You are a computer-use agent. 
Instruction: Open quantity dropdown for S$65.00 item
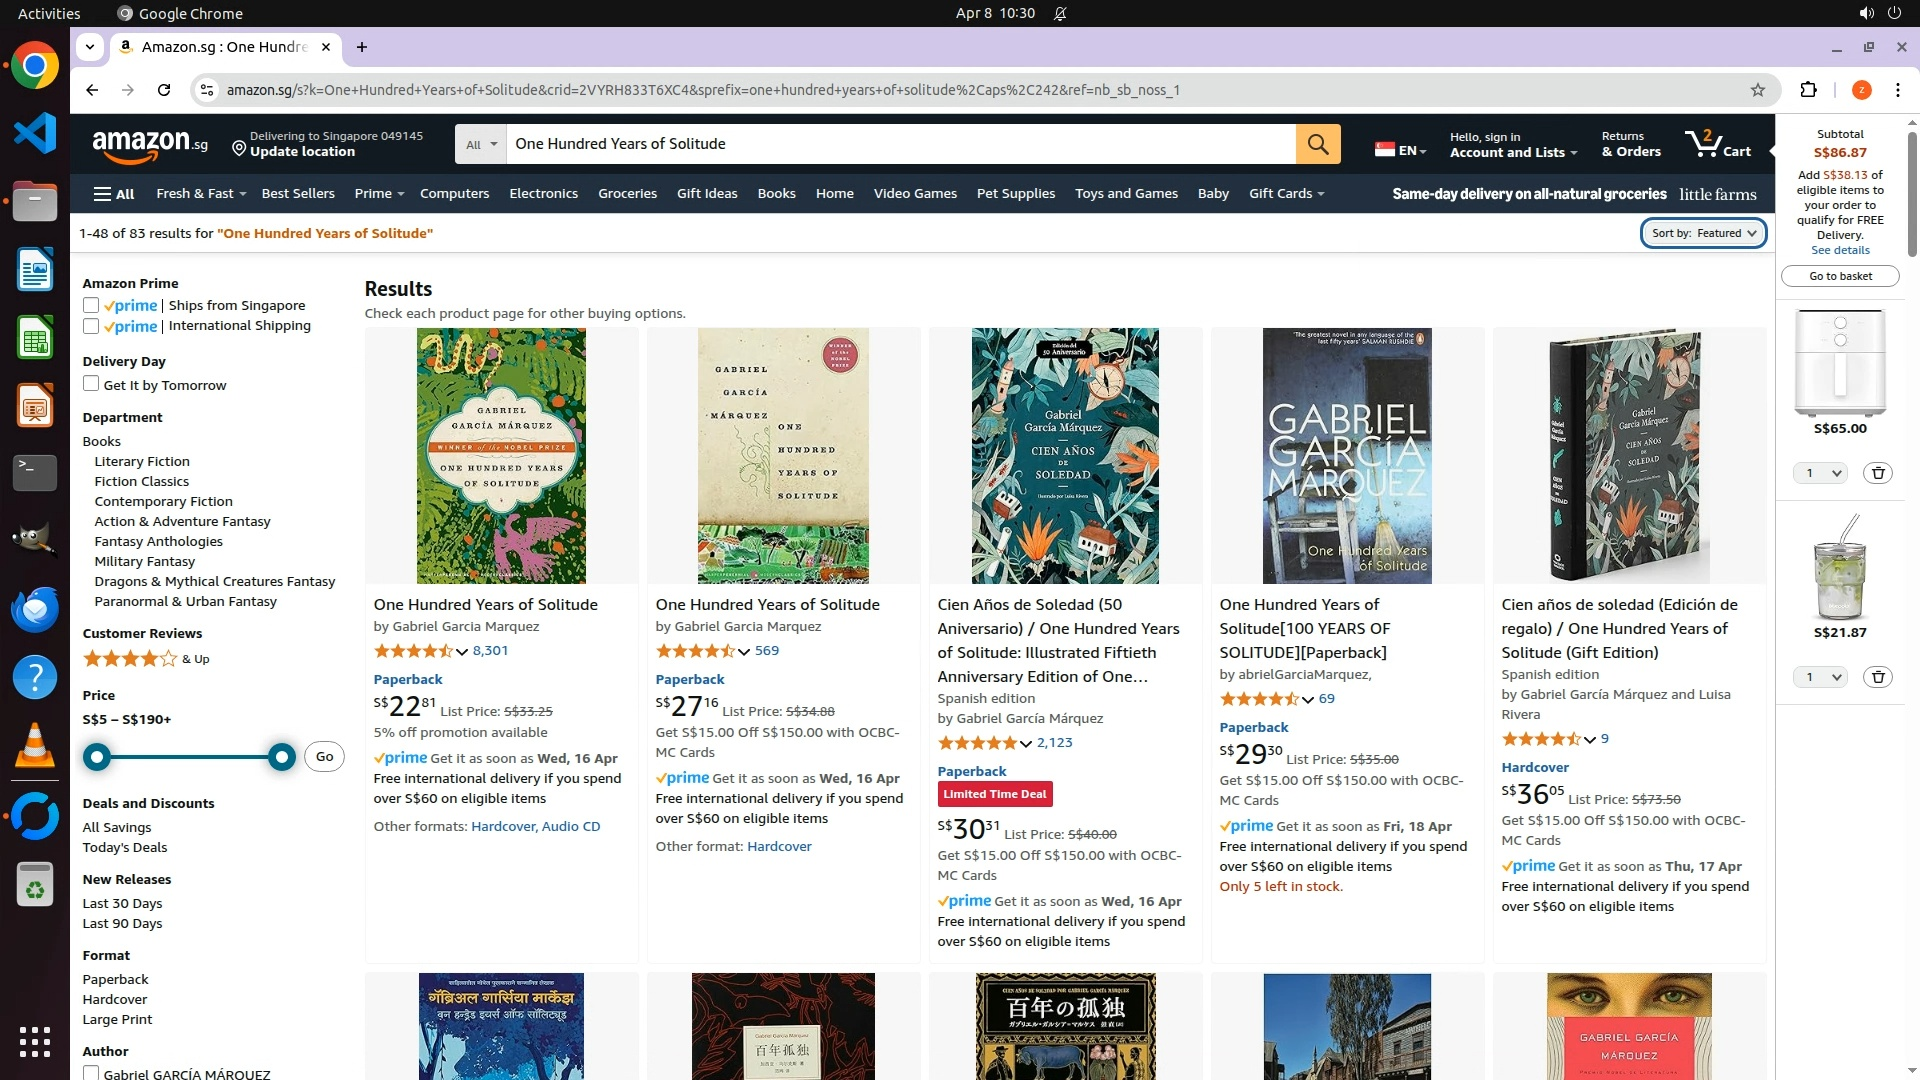(x=1820, y=473)
